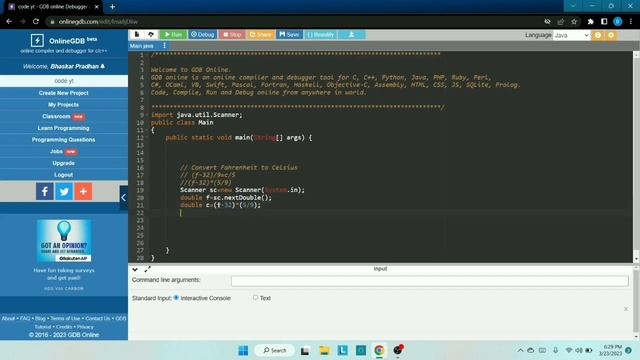
Task: Fold the Main class block at line 11
Action: pyautogui.click(x=147, y=130)
